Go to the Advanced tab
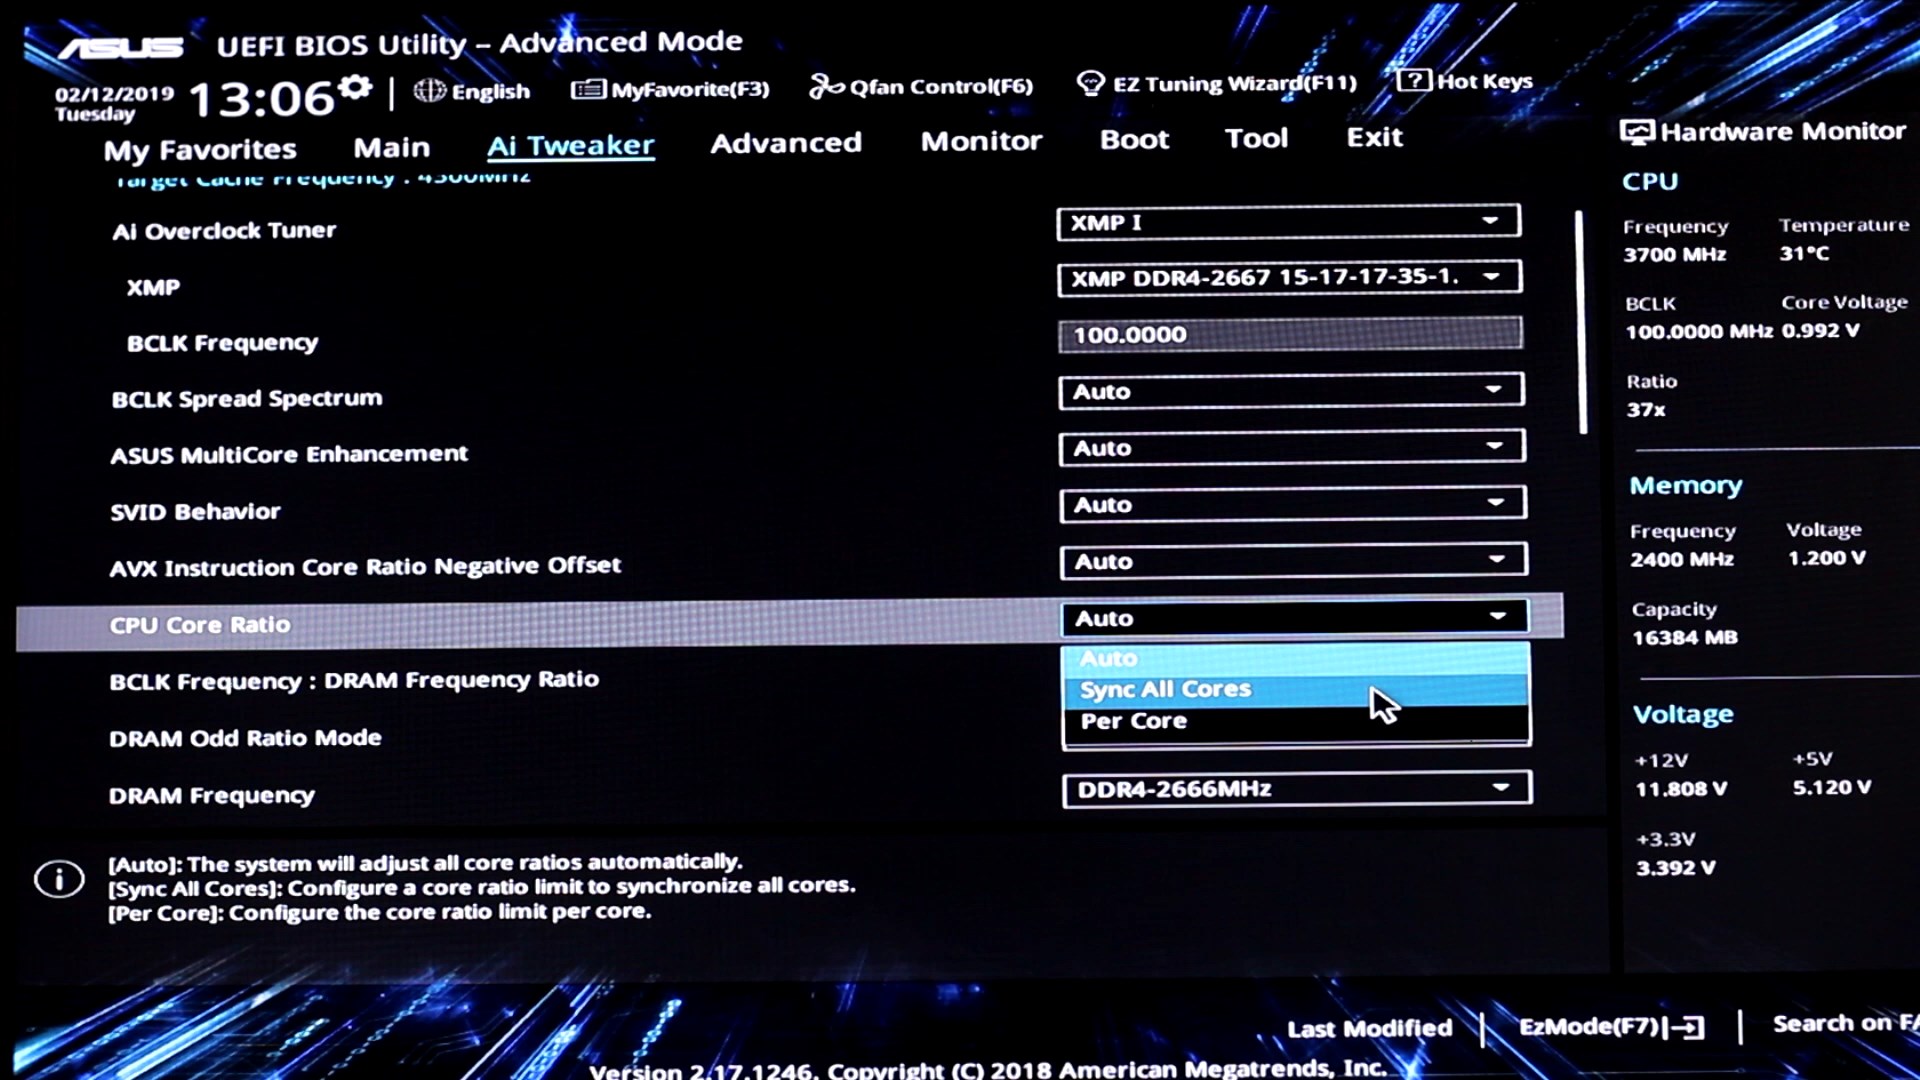 pyautogui.click(x=786, y=143)
